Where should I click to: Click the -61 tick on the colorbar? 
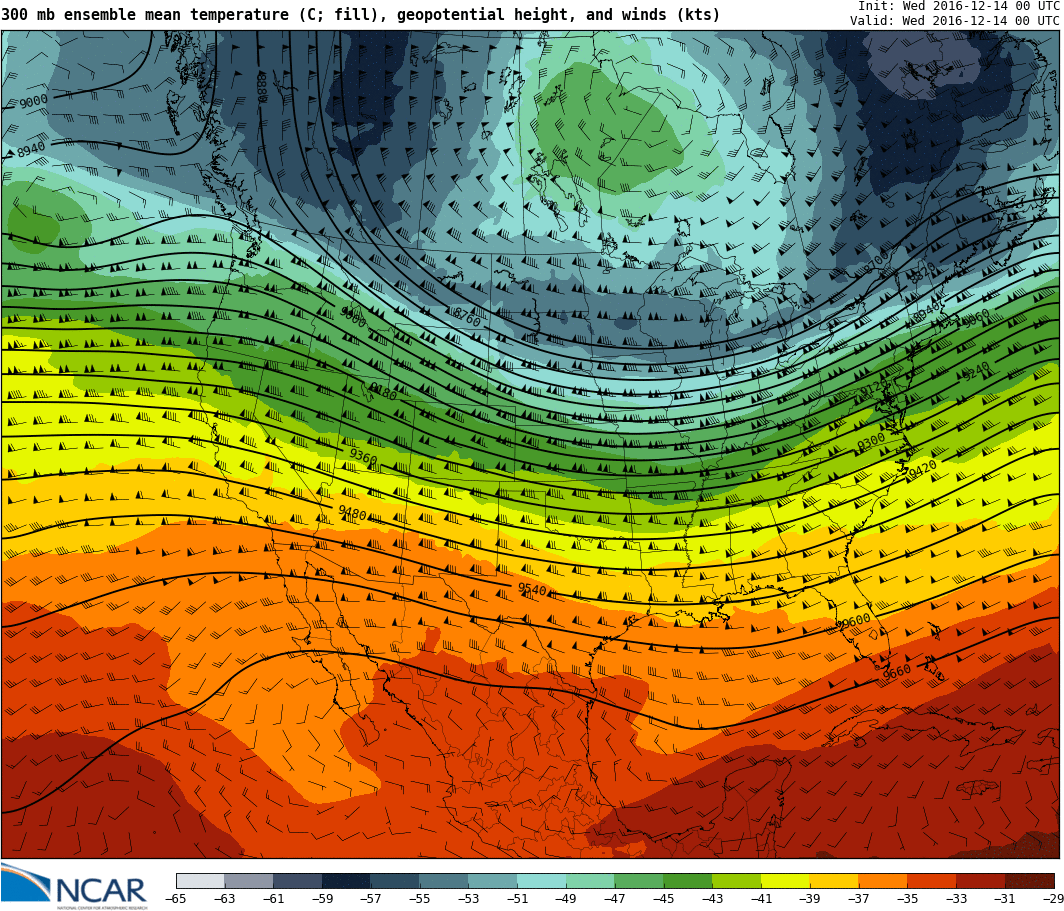[x=273, y=899]
